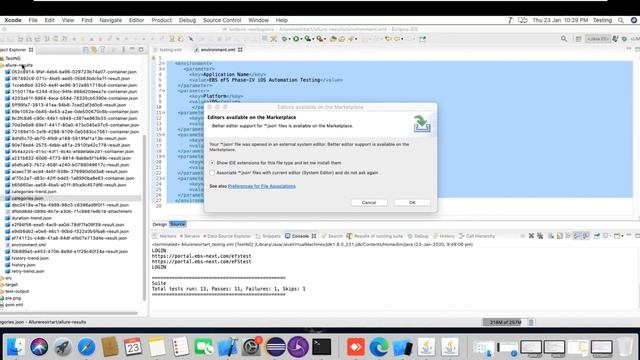Open Preferences for File Associations link
The width and height of the screenshot is (640, 360).
point(262,186)
